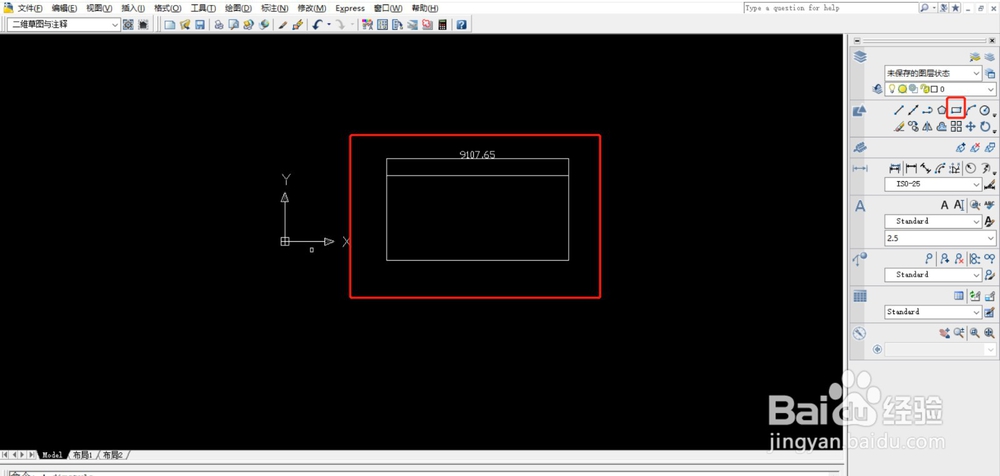Open the multileader style Standard dropdown
Viewport: 1000px width, 476px height.
pyautogui.click(x=934, y=274)
